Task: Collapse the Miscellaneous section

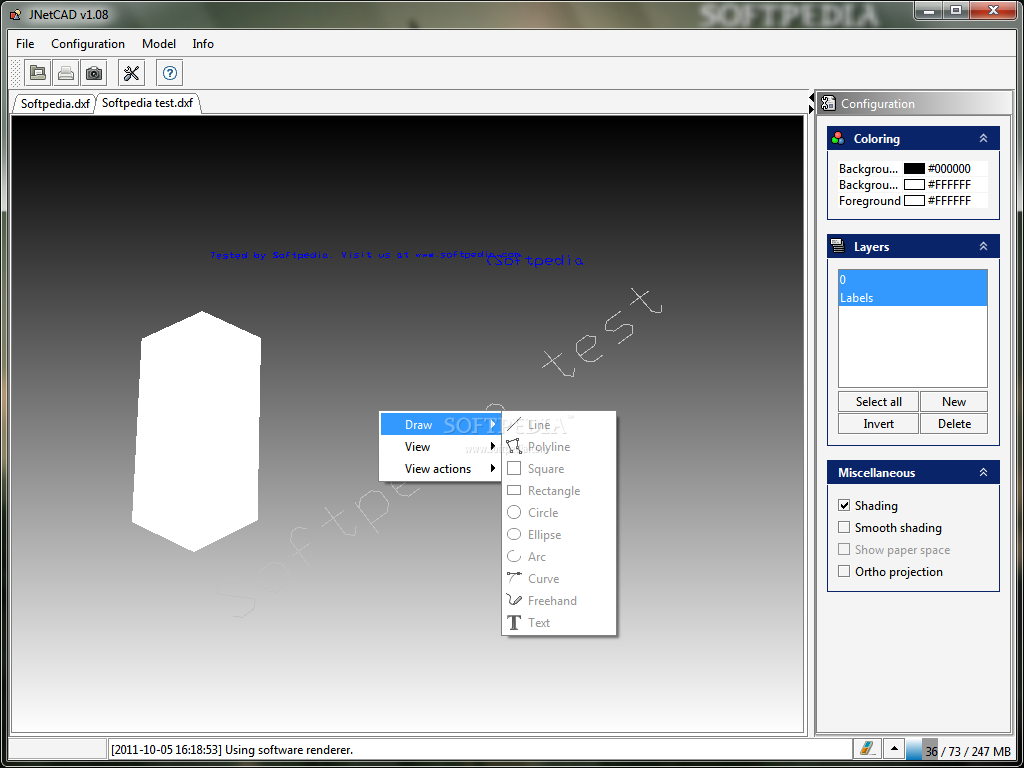Action: [984, 472]
